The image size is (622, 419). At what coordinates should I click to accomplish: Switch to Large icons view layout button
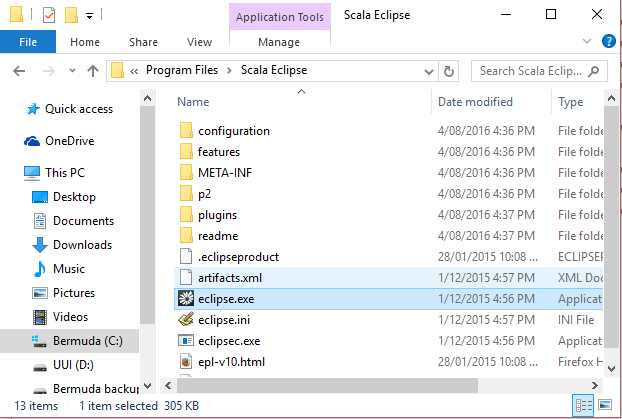[x=605, y=405]
